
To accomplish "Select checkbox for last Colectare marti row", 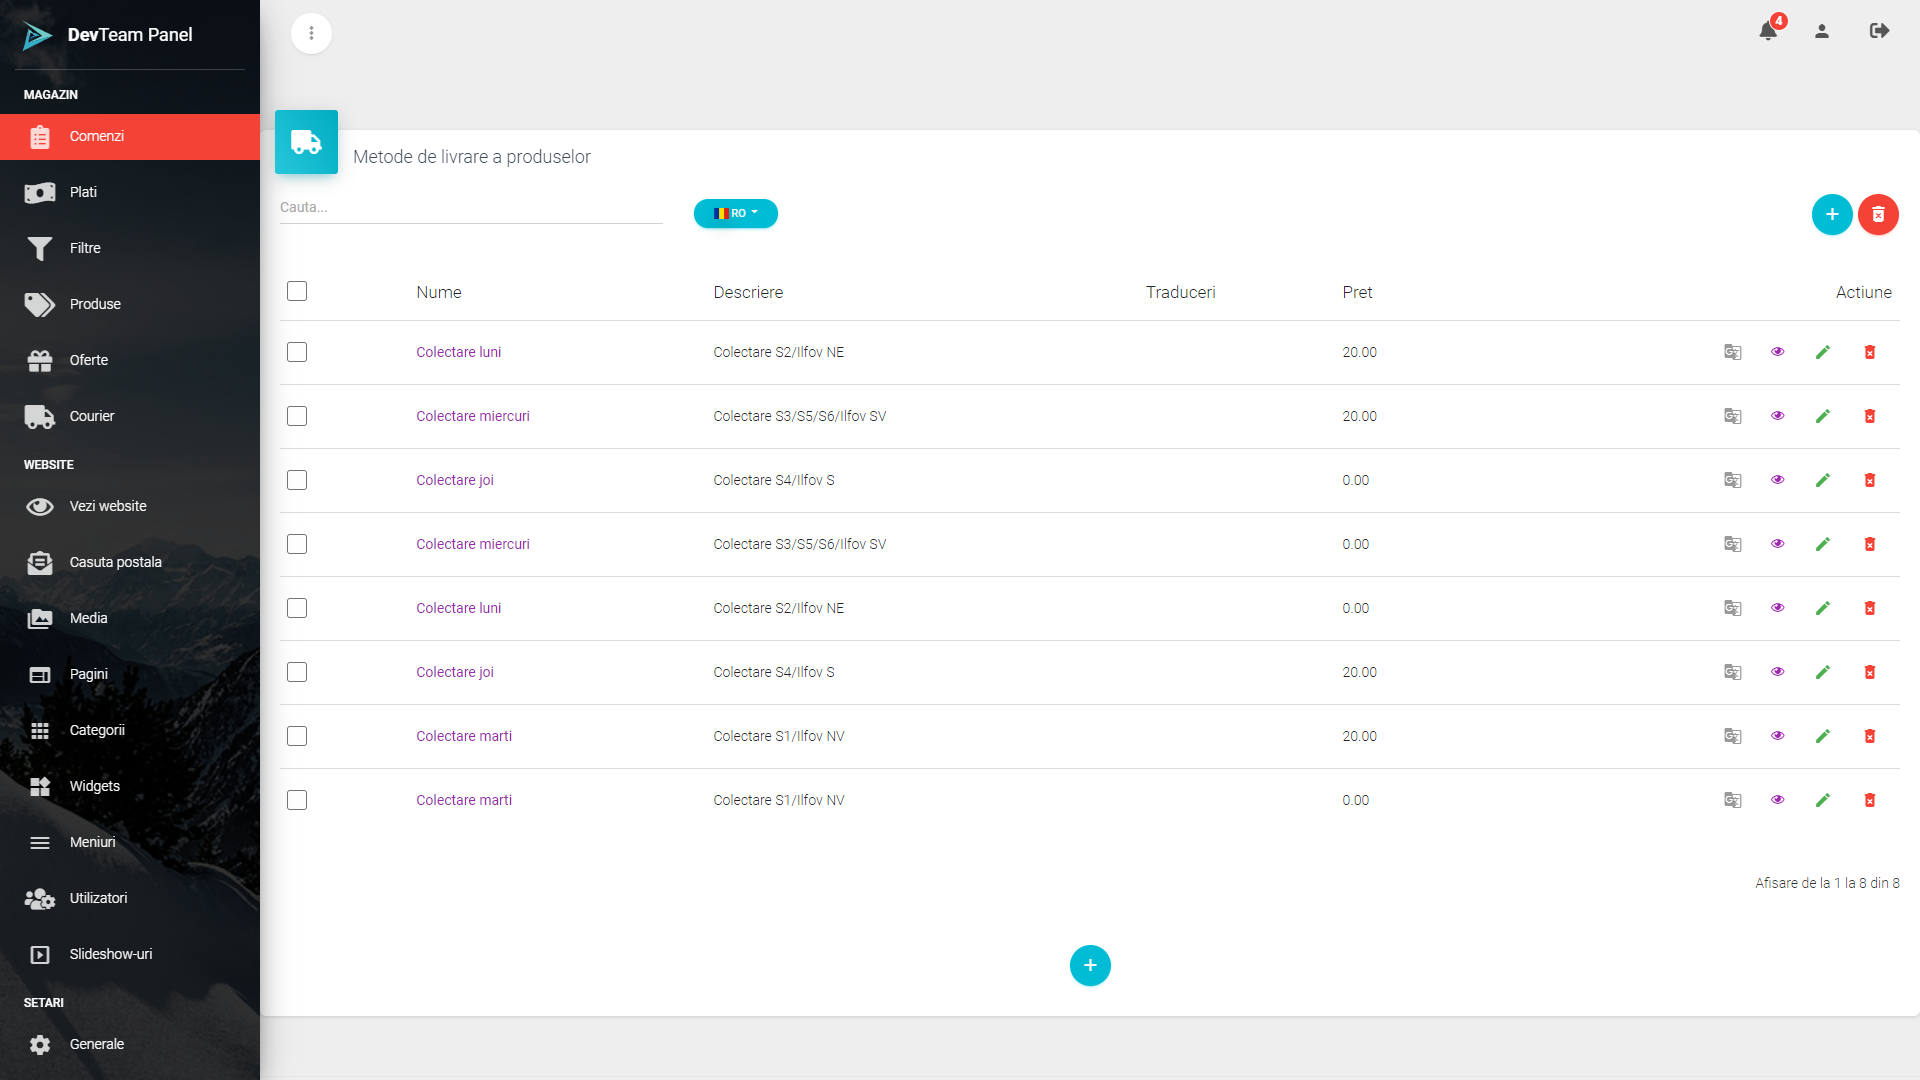I will pyautogui.click(x=297, y=800).
